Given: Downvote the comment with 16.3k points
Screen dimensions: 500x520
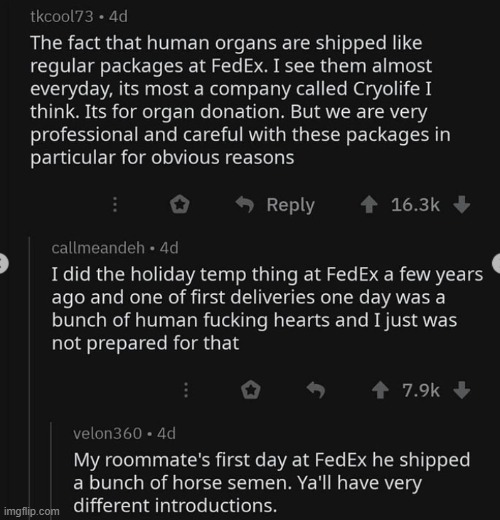Looking at the screenshot, I should click(x=462, y=205).
